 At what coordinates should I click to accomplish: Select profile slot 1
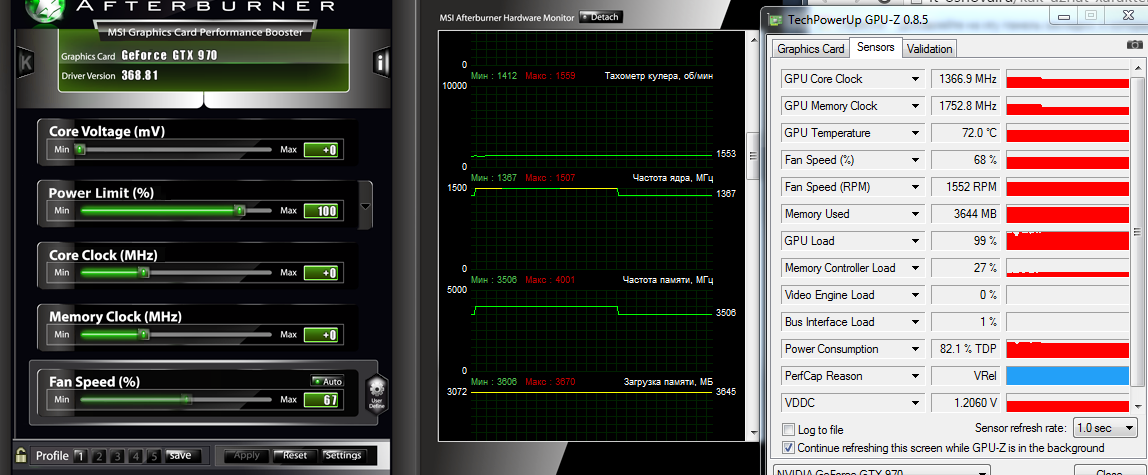[x=81, y=456]
